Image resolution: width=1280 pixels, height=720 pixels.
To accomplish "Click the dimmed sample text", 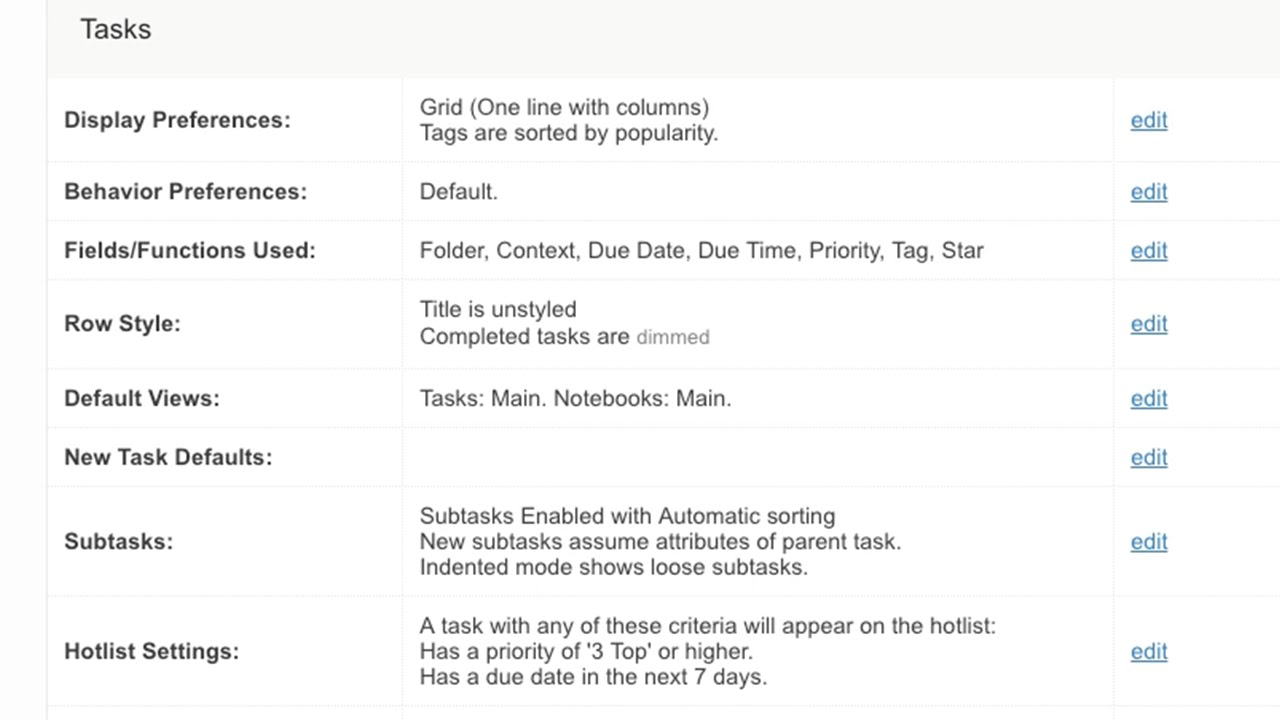I will tap(673, 338).
